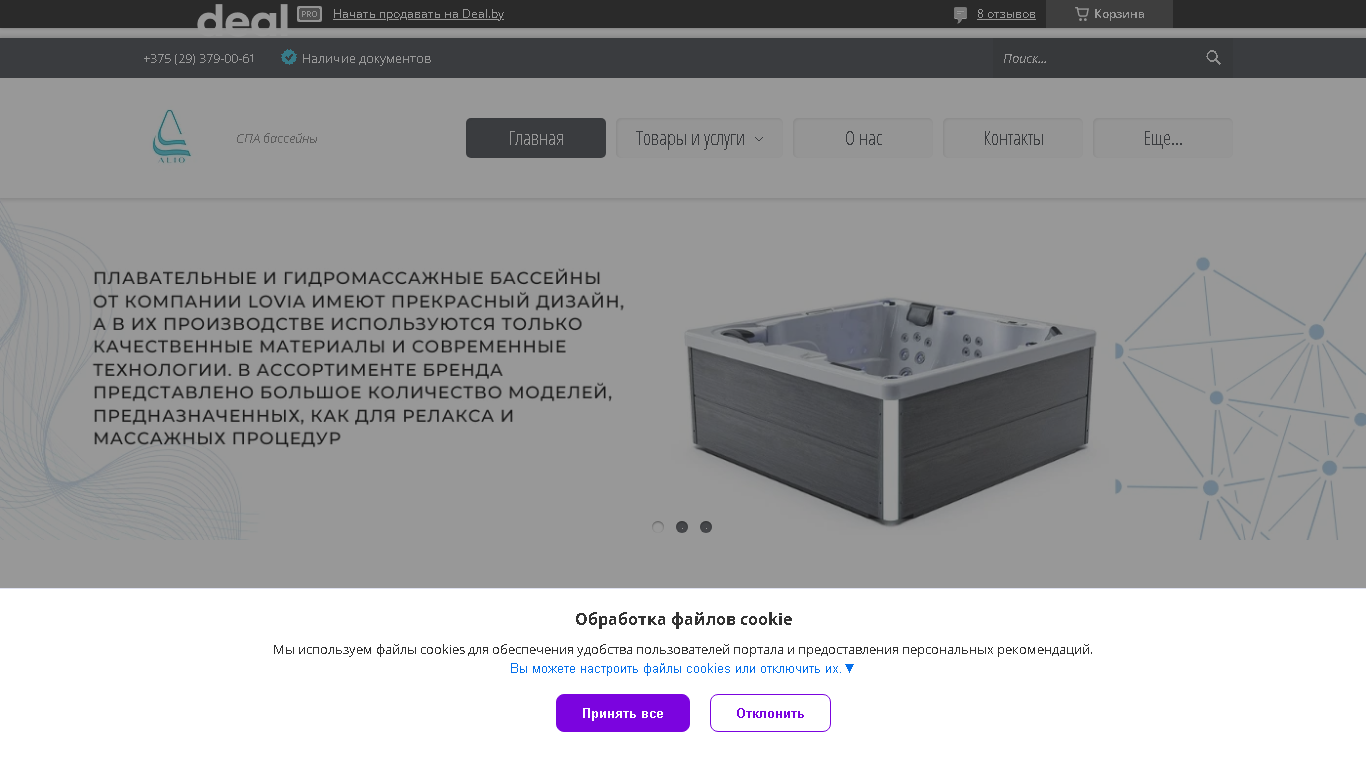Open the Контакты page
This screenshot has height=768, width=1366.
click(x=1013, y=138)
